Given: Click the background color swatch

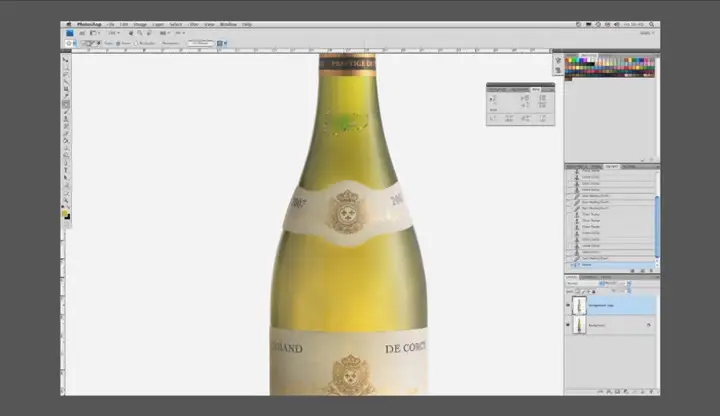Looking at the screenshot, I should 68,217.
